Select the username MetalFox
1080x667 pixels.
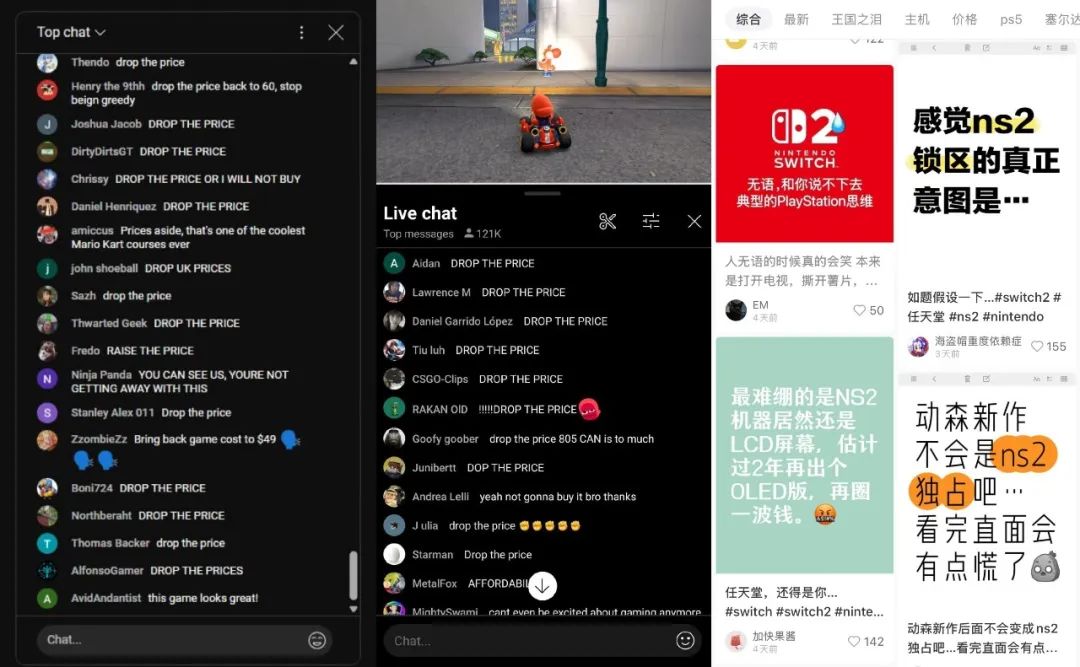435,584
